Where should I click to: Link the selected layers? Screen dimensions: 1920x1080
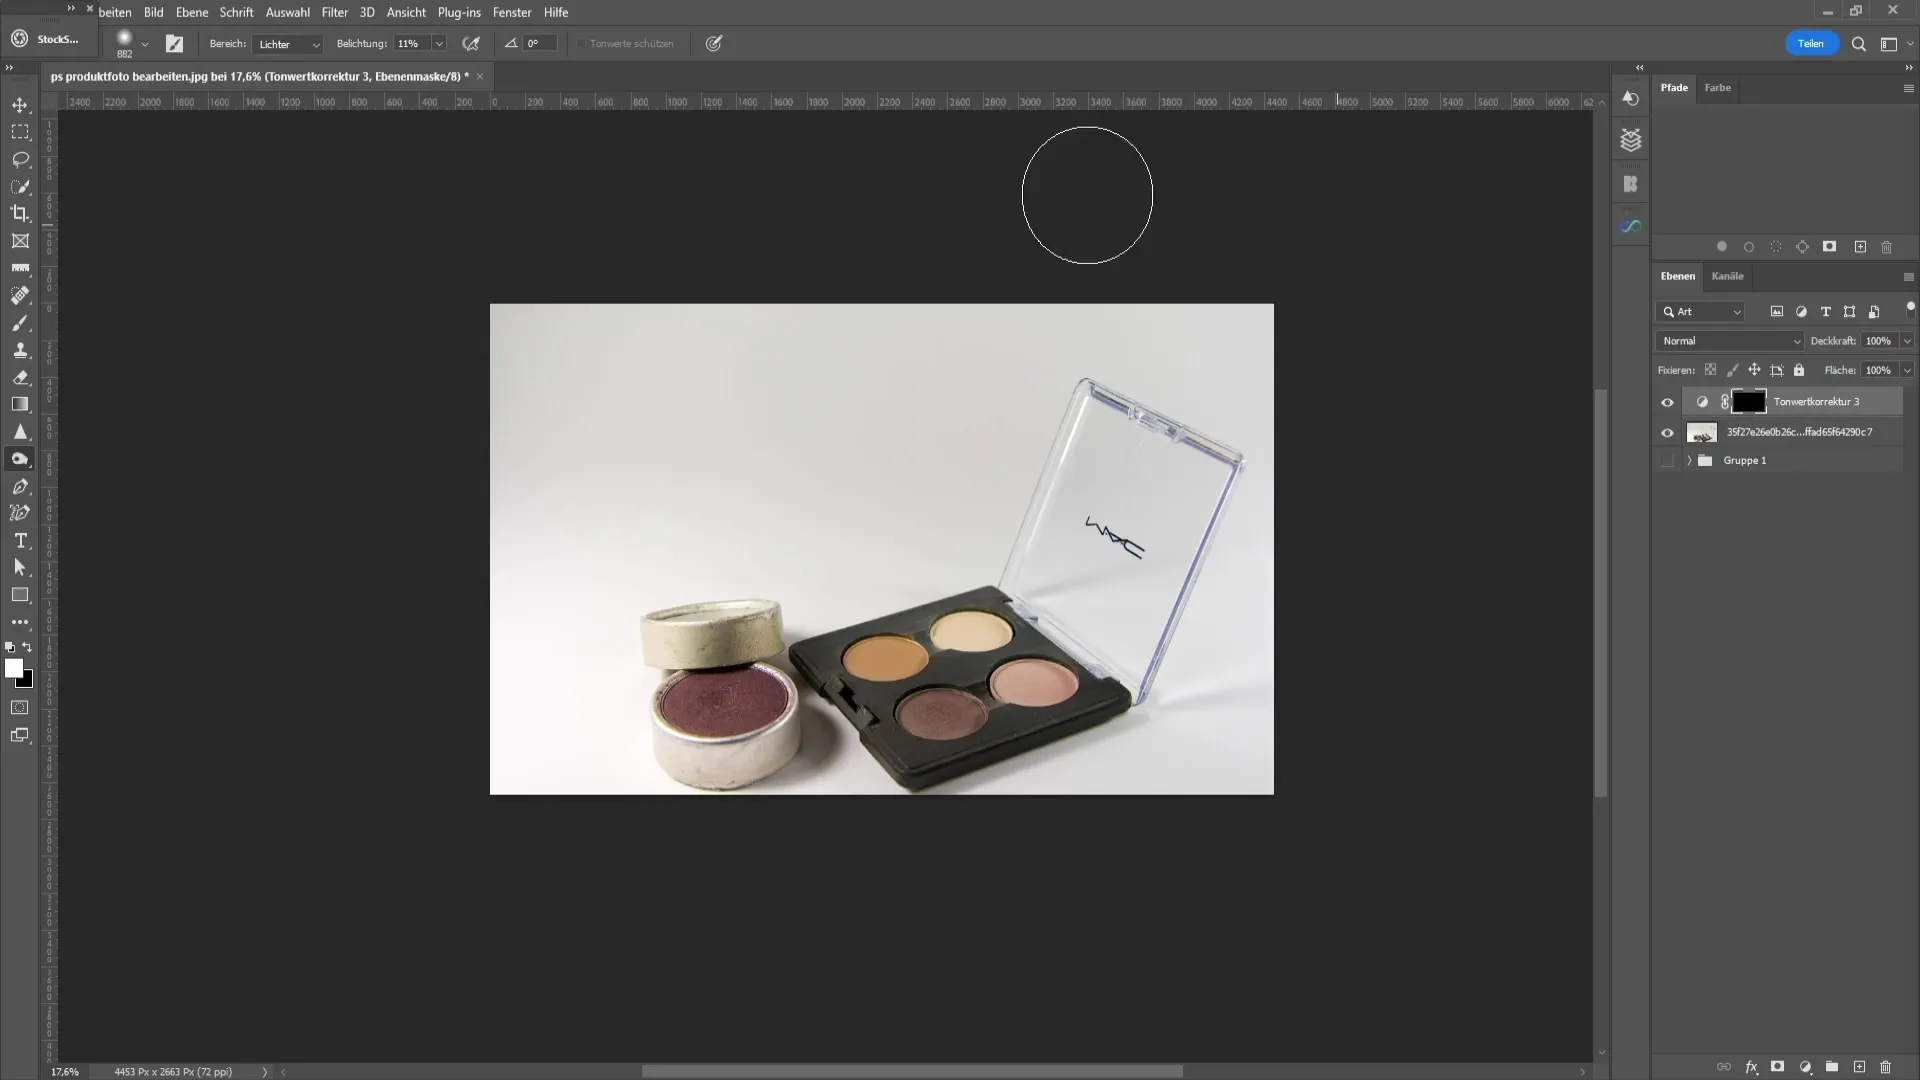(1724, 1067)
